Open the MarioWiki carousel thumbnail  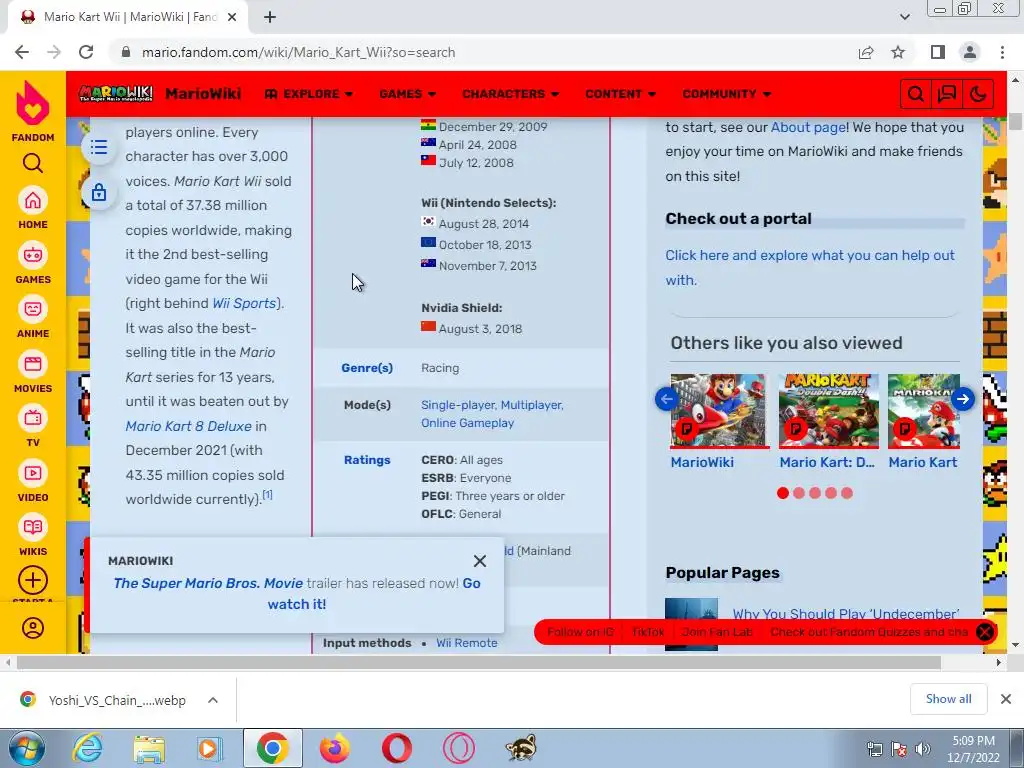pos(718,411)
